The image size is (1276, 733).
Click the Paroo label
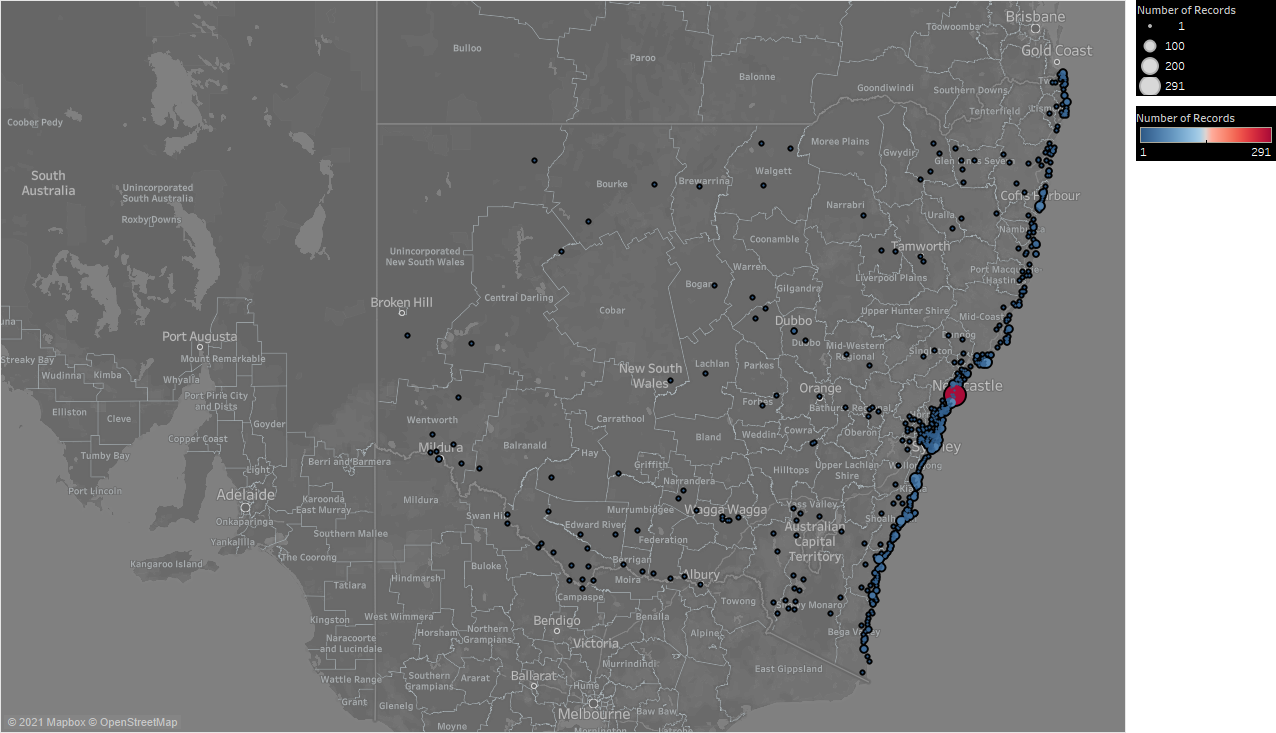[x=643, y=58]
